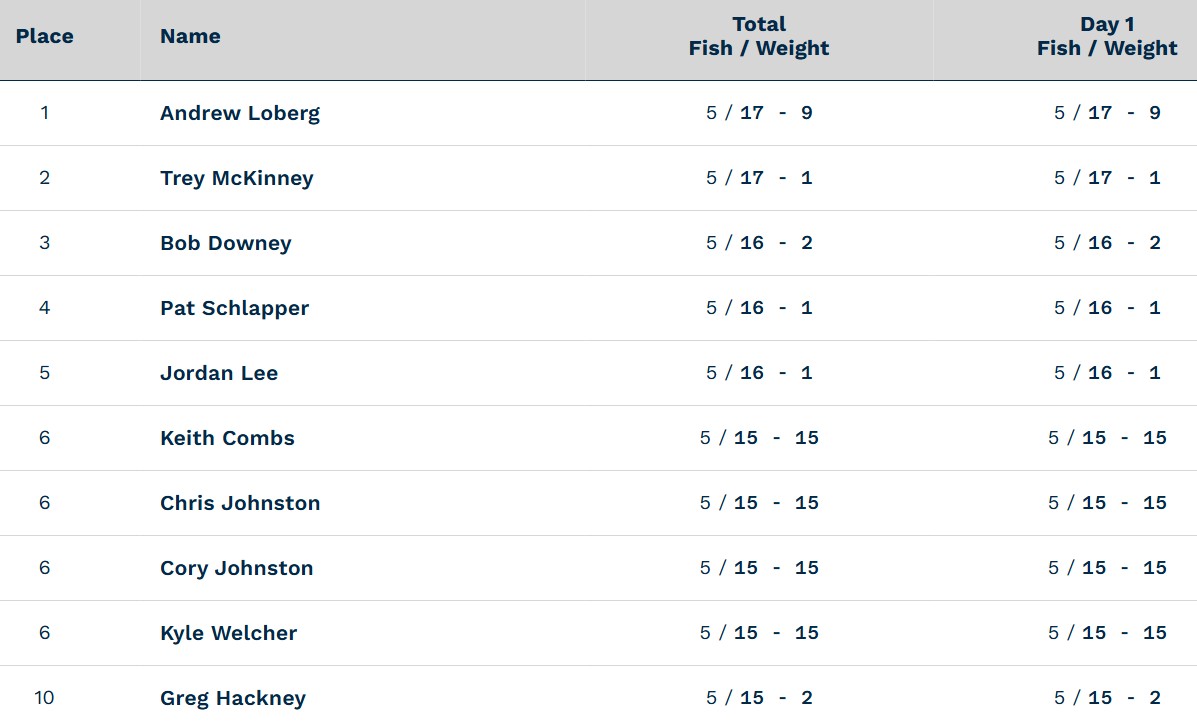1197x725 pixels.
Task: Open Pat Schlapper's profile link
Action: coord(234,308)
